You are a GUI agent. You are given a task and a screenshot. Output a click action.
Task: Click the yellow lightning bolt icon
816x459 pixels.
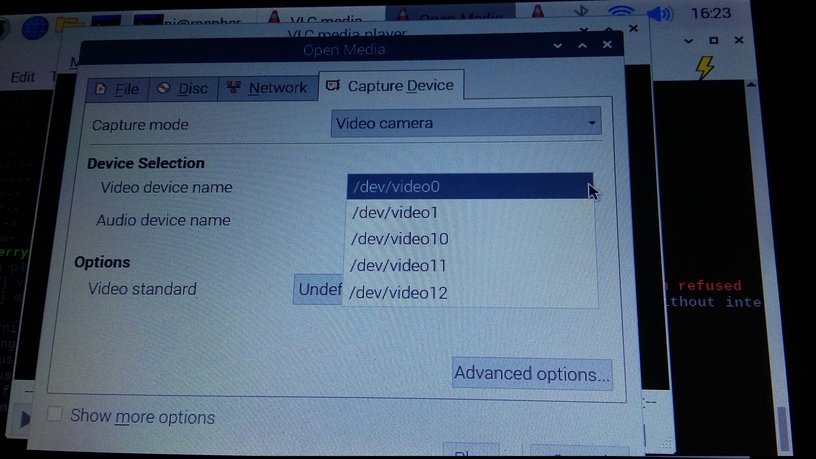coord(705,67)
